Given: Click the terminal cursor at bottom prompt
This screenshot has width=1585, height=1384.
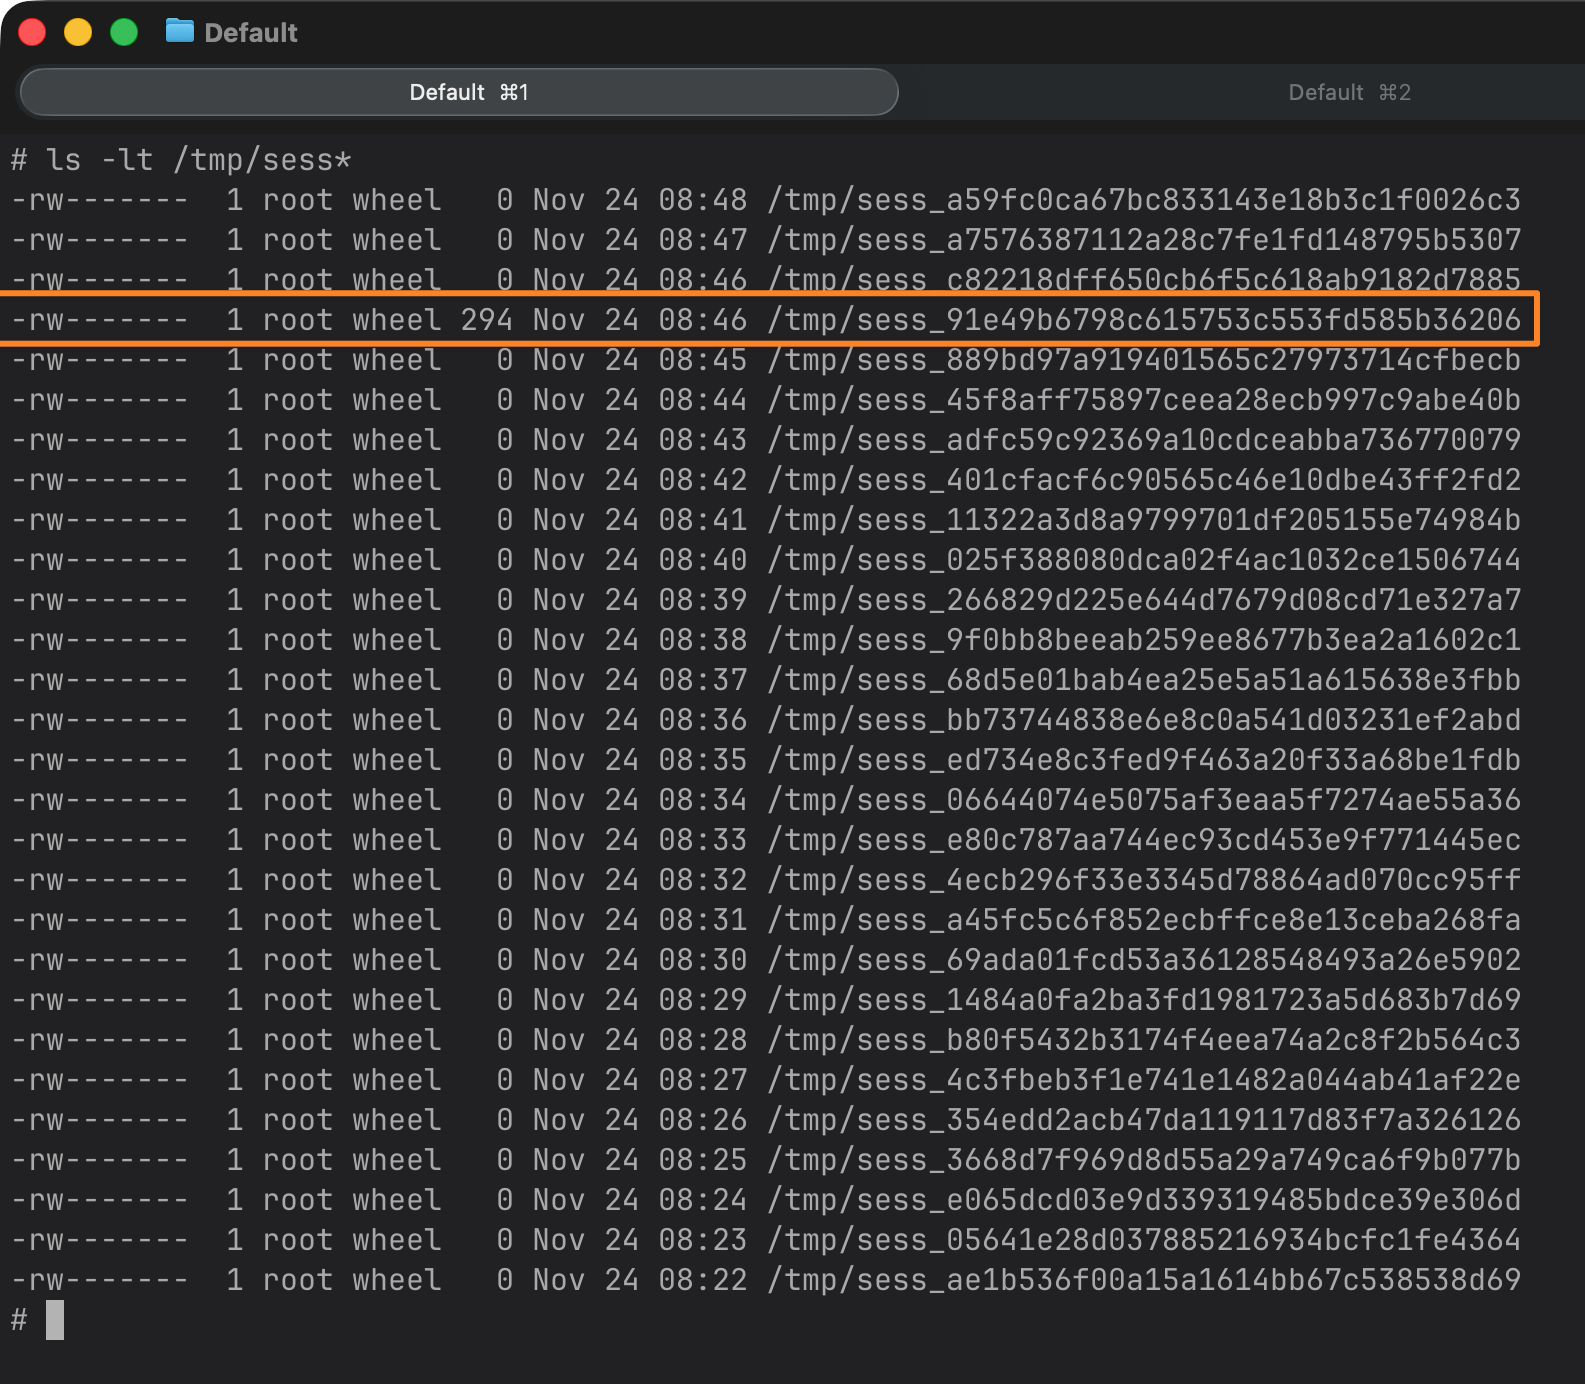Looking at the screenshot, I should [x=55, y=1320].
